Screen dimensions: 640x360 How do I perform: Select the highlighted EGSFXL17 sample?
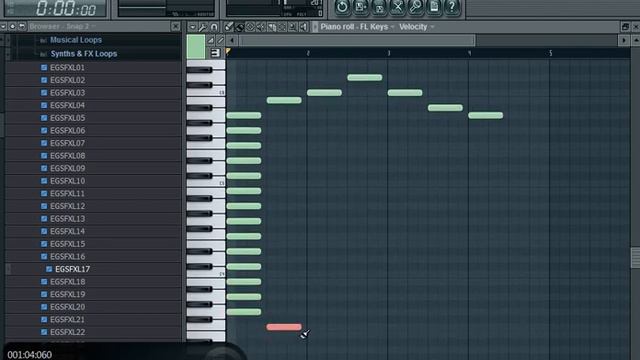72,269
